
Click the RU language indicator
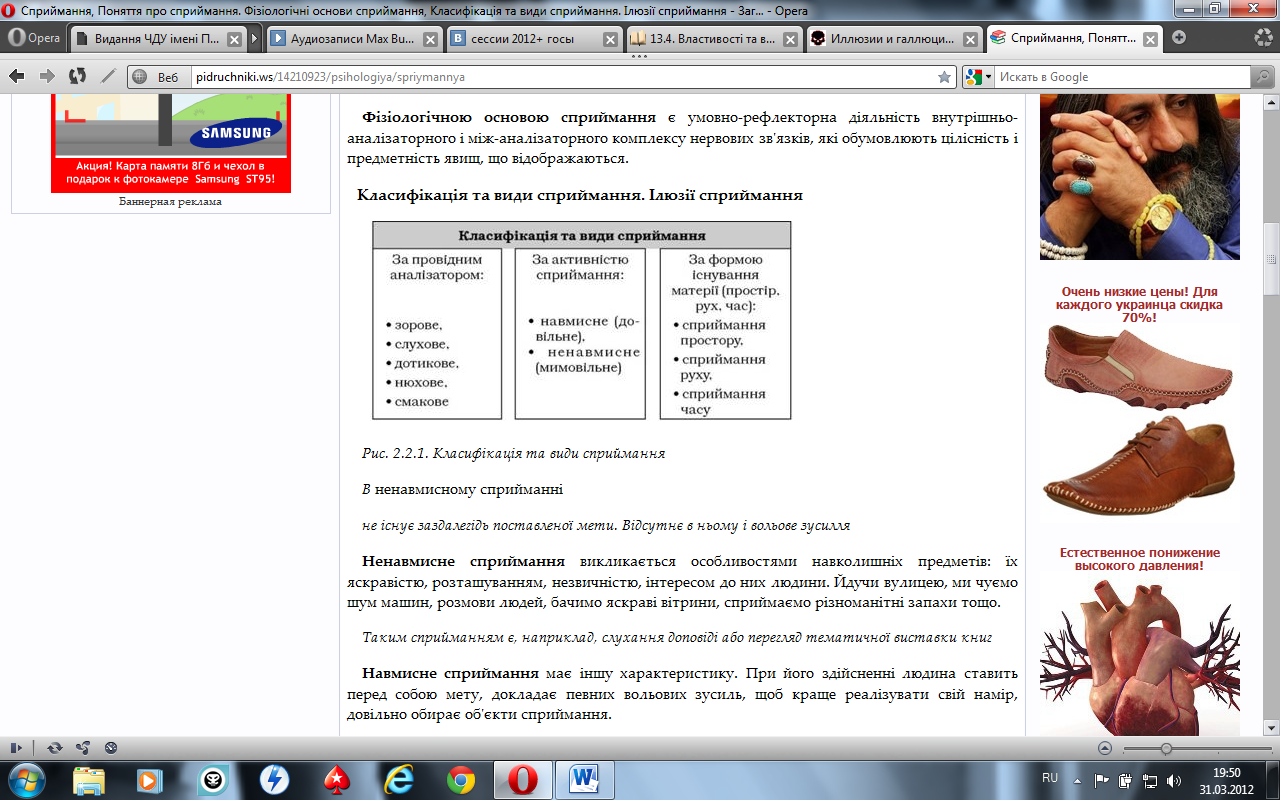tap(1050, 778)
